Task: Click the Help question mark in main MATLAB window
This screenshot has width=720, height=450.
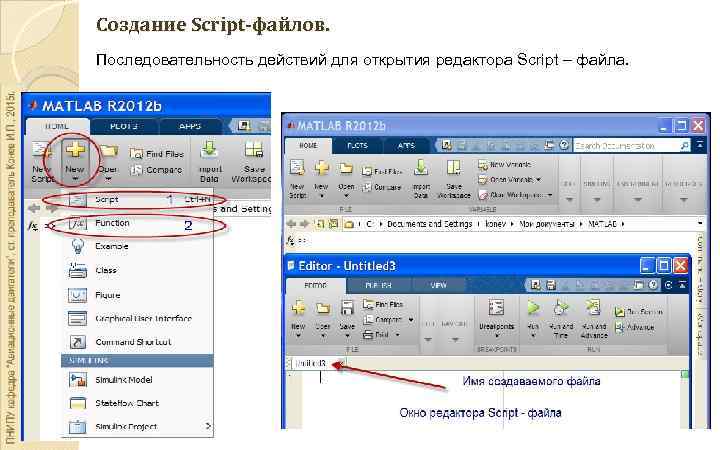Action: coord(564,145)
